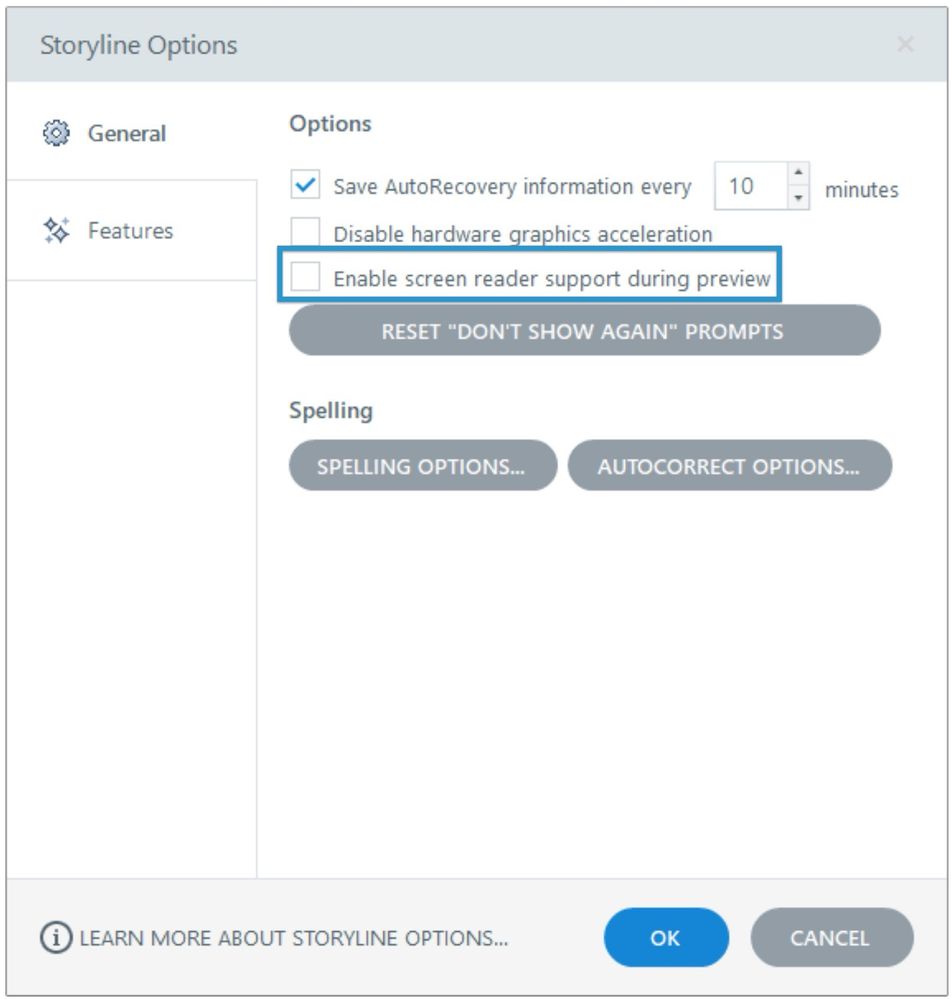Open AutoCorrect Options

point(729,466)
